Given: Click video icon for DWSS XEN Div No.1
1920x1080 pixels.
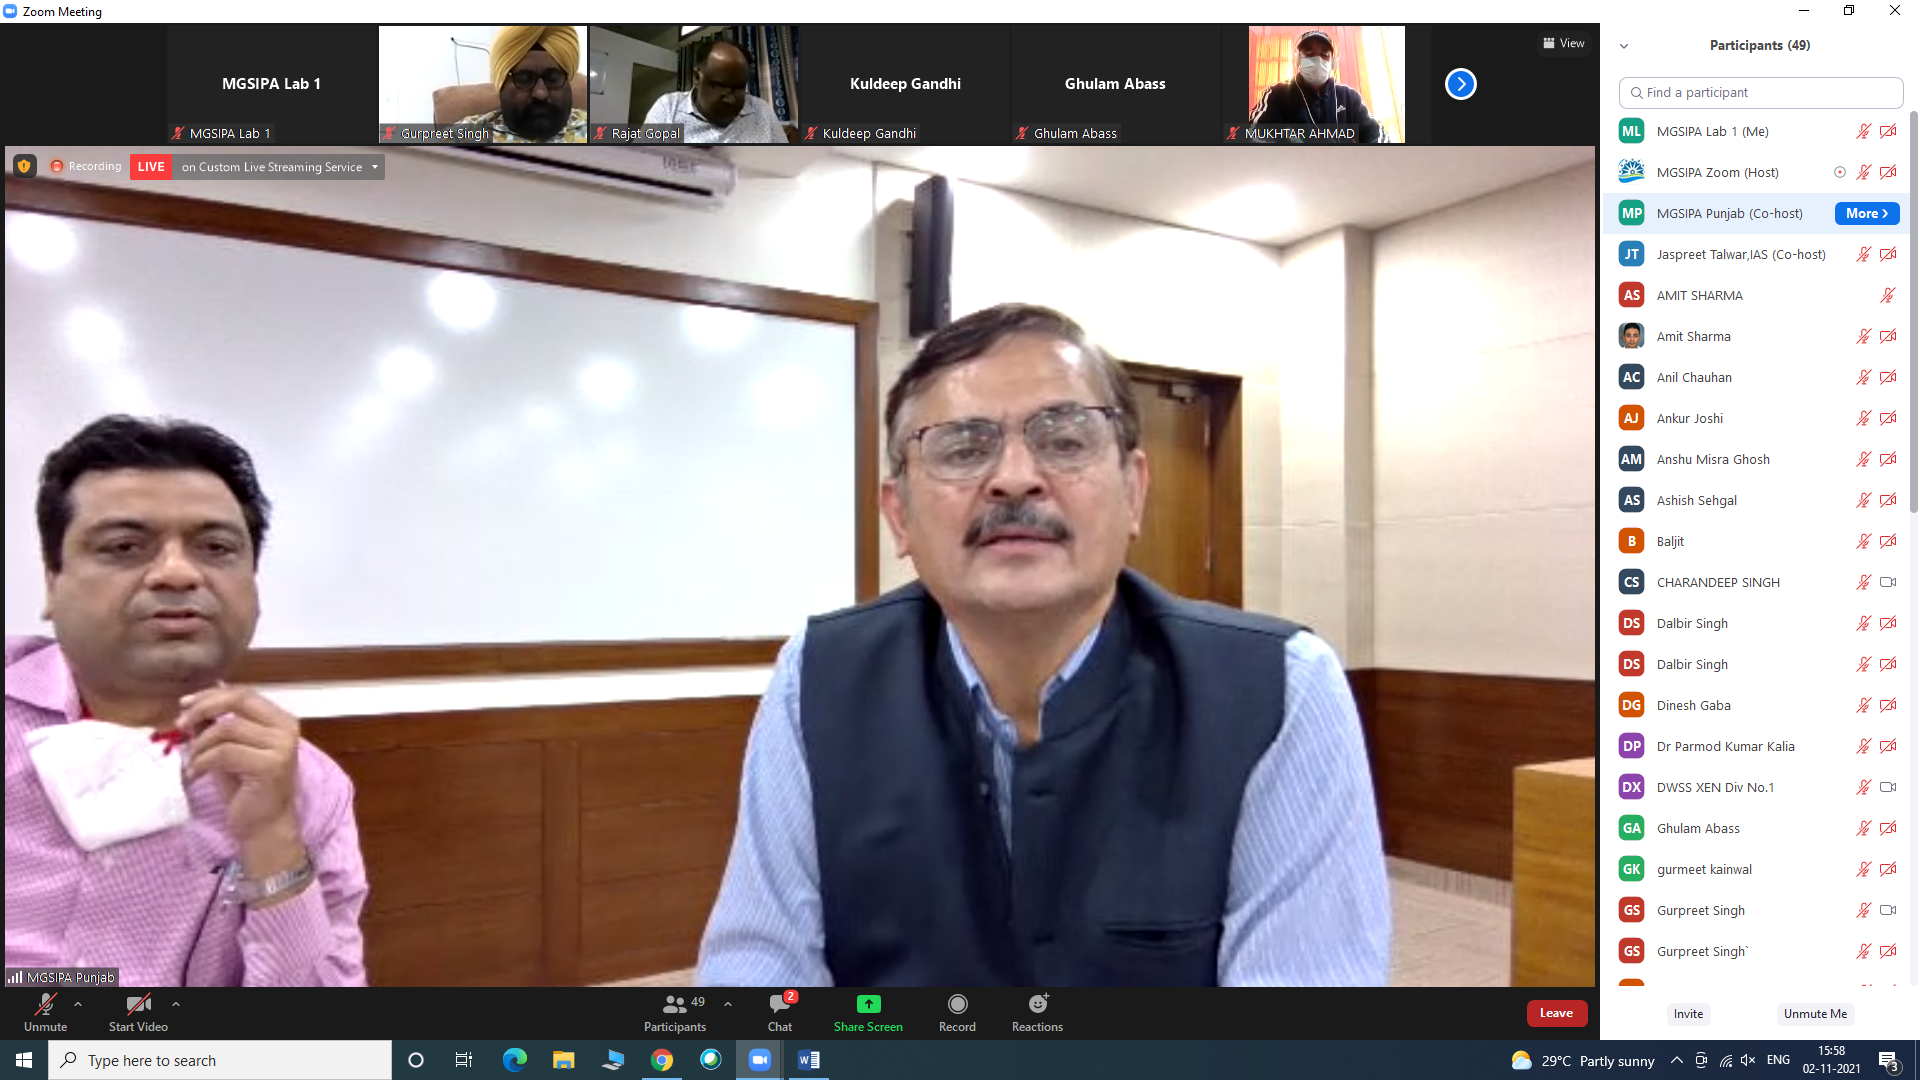Looking at the screenshot, I should (1888, 787).
